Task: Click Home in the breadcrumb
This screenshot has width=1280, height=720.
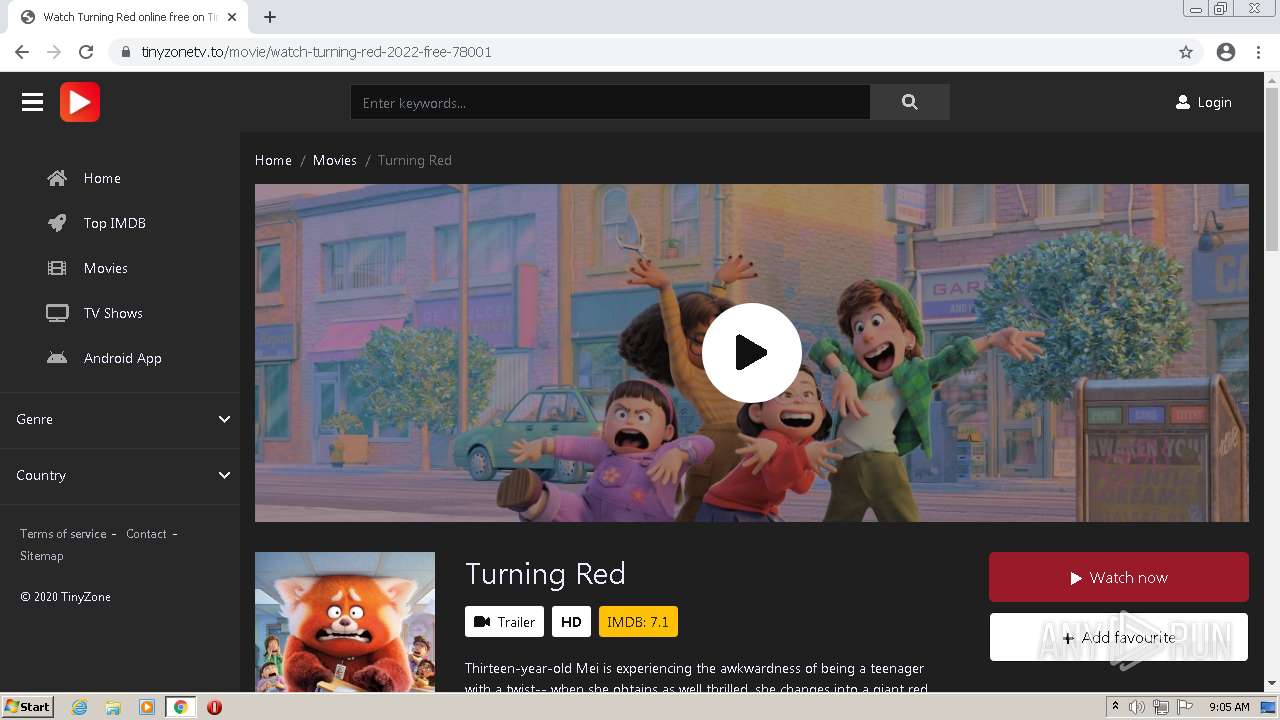Action: 273,160
